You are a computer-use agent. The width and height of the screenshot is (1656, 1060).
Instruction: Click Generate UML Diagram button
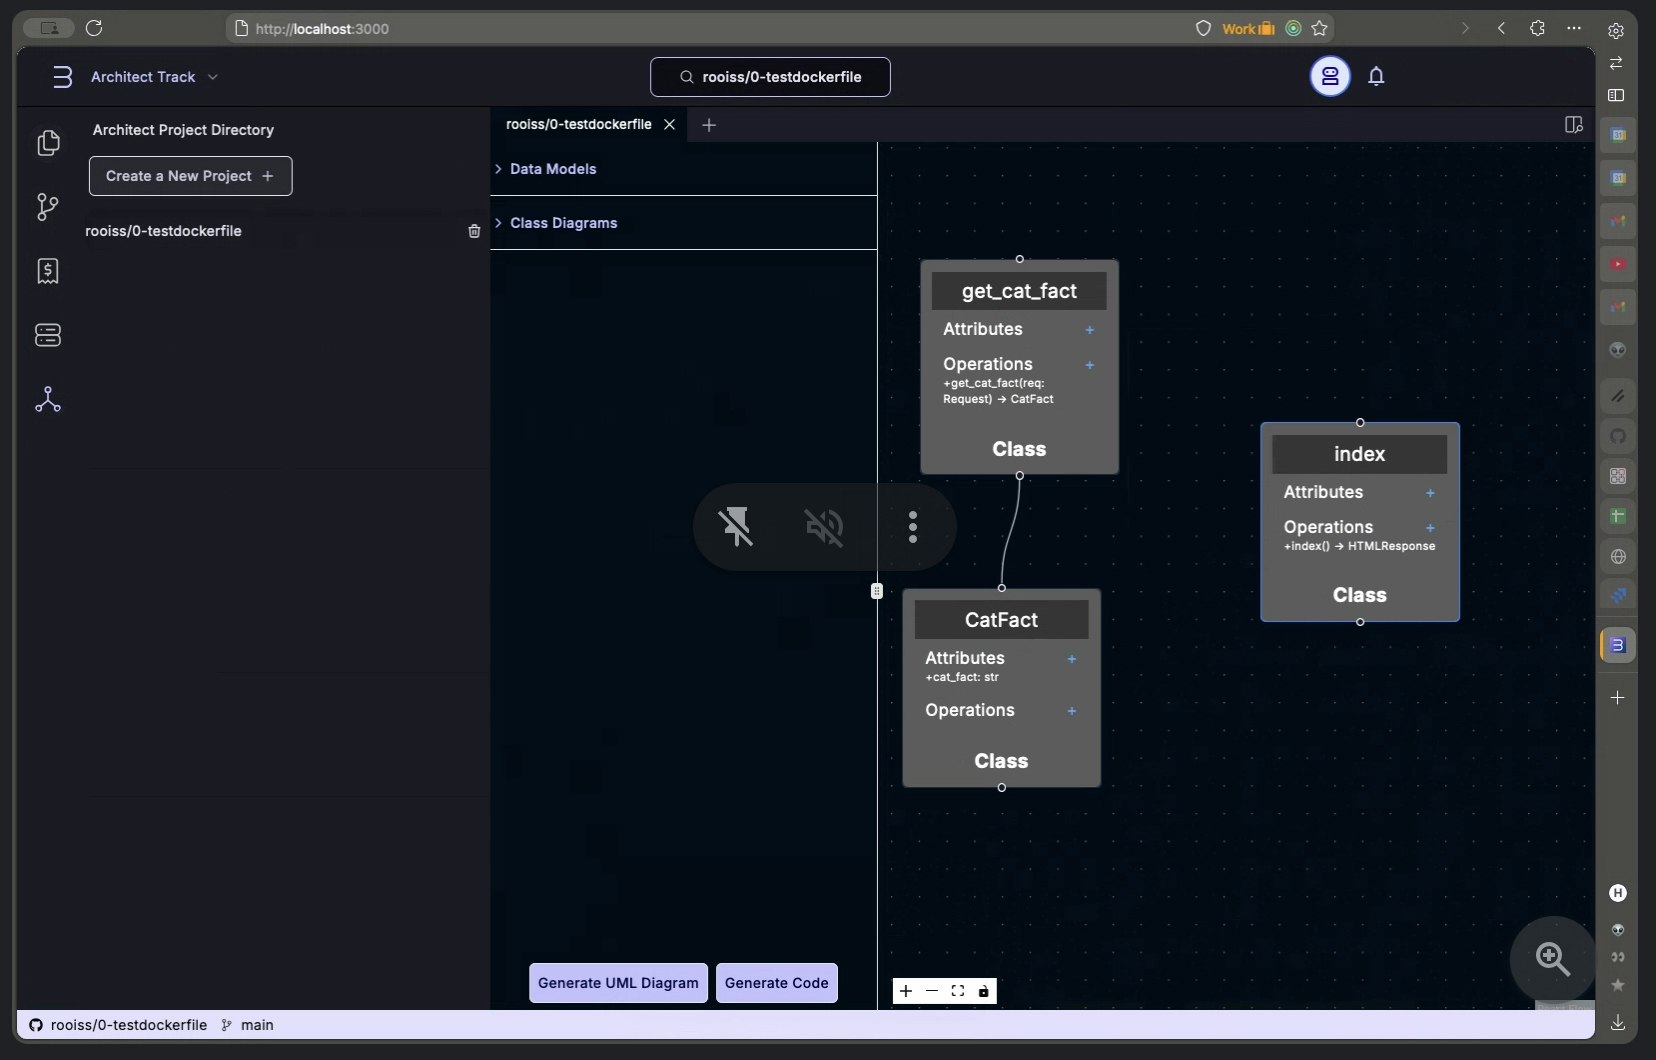coord(618,983)
